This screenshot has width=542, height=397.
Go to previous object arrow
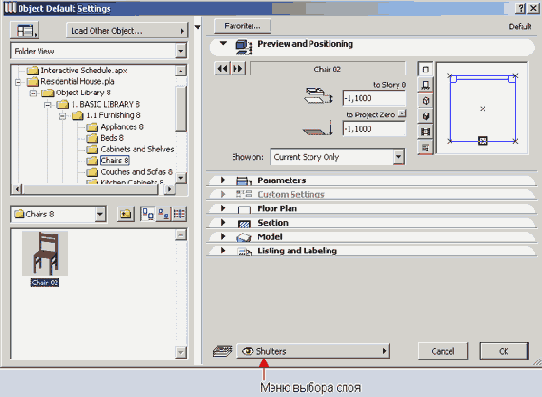coord(222,68)
